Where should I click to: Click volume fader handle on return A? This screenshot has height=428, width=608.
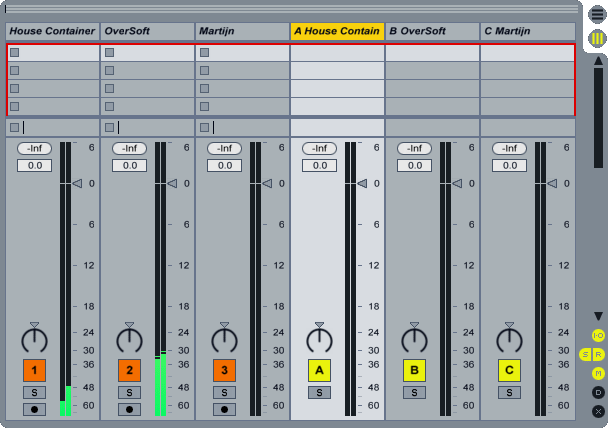(x=362, y=183)
